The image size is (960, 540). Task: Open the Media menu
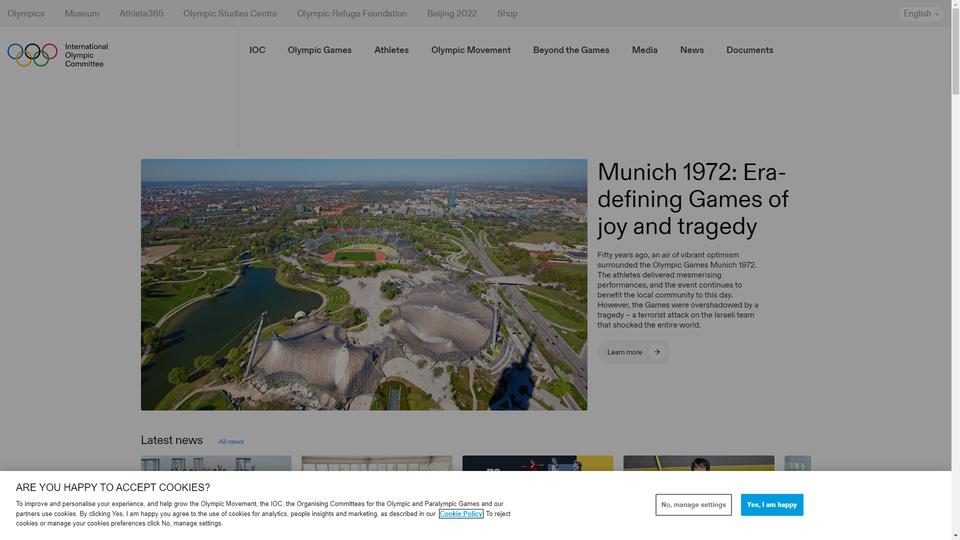[645, 50]
